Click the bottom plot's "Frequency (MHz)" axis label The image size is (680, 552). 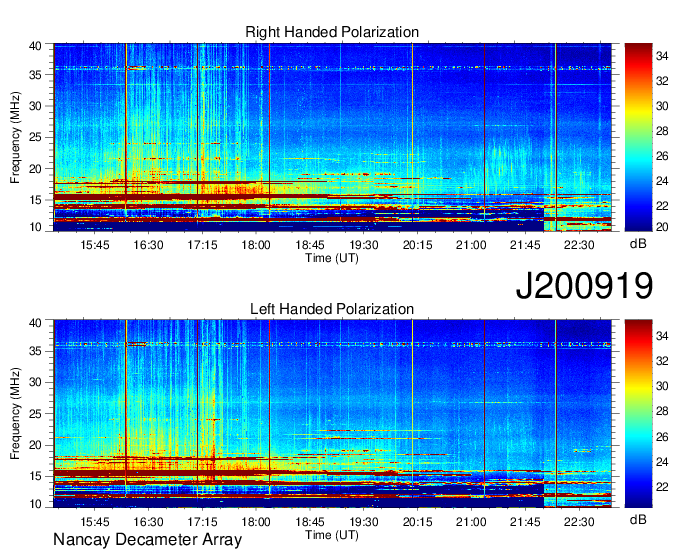15,414
